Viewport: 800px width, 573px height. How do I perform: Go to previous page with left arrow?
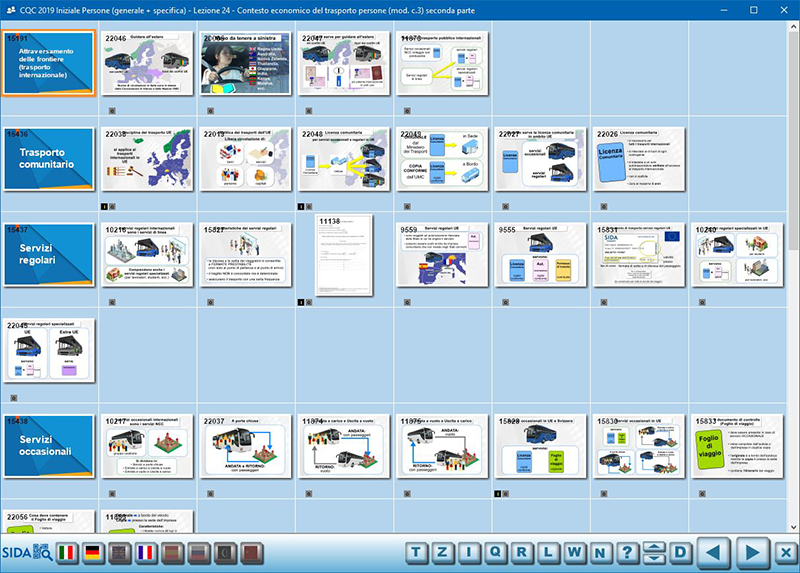[713, 552]
